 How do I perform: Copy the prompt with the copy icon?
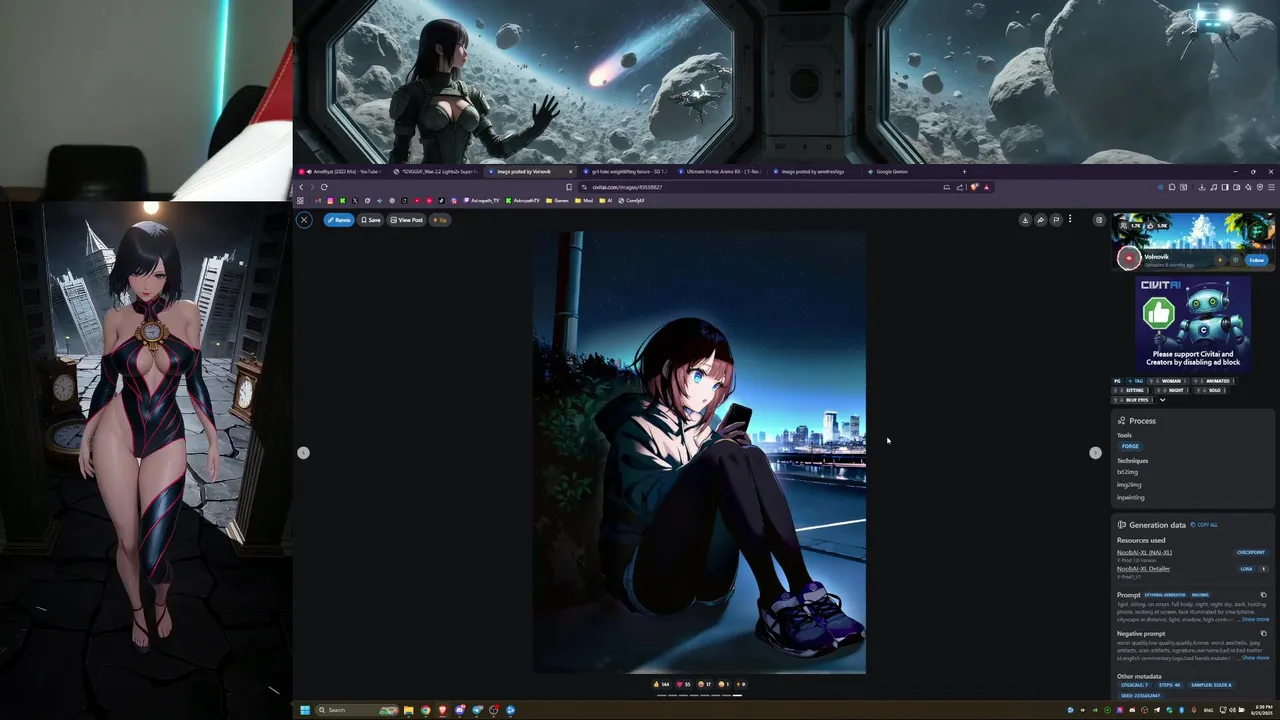click(1263, 595)
